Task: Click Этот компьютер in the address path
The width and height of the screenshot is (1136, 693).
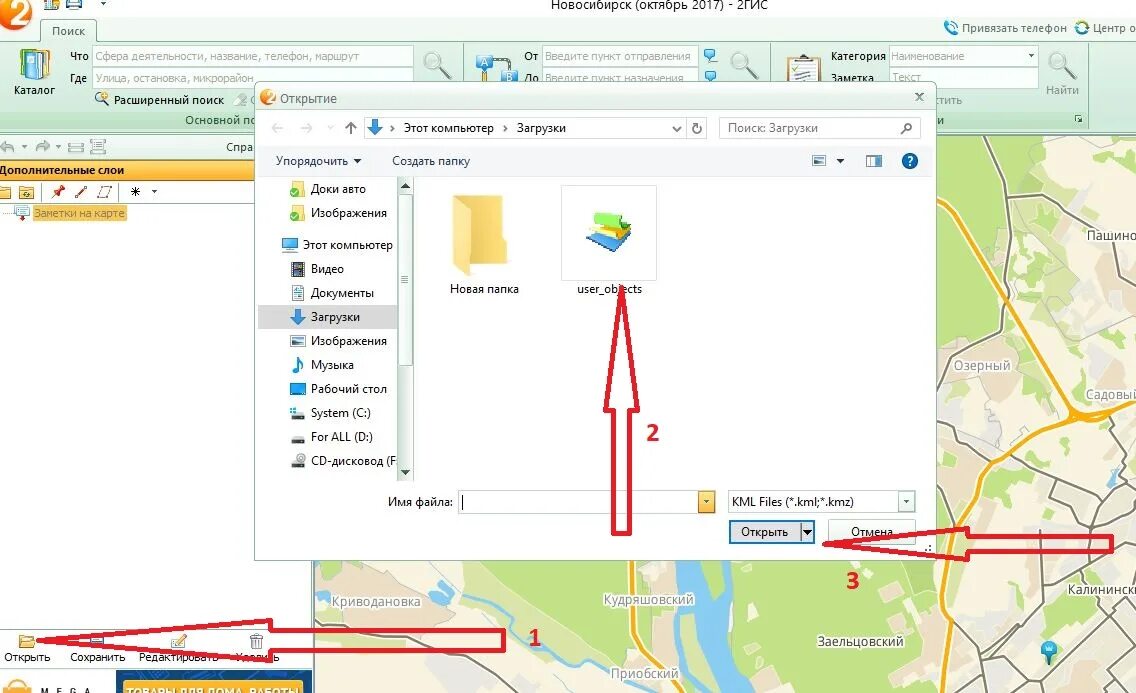Action: [x=448, y=128]
